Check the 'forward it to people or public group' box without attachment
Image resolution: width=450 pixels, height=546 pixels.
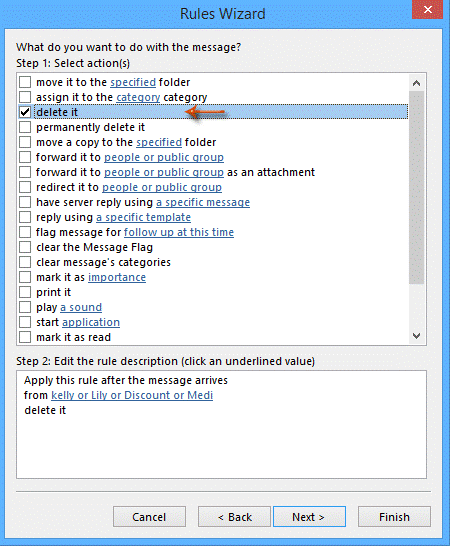pyautogui.click(x=25, y=157)
